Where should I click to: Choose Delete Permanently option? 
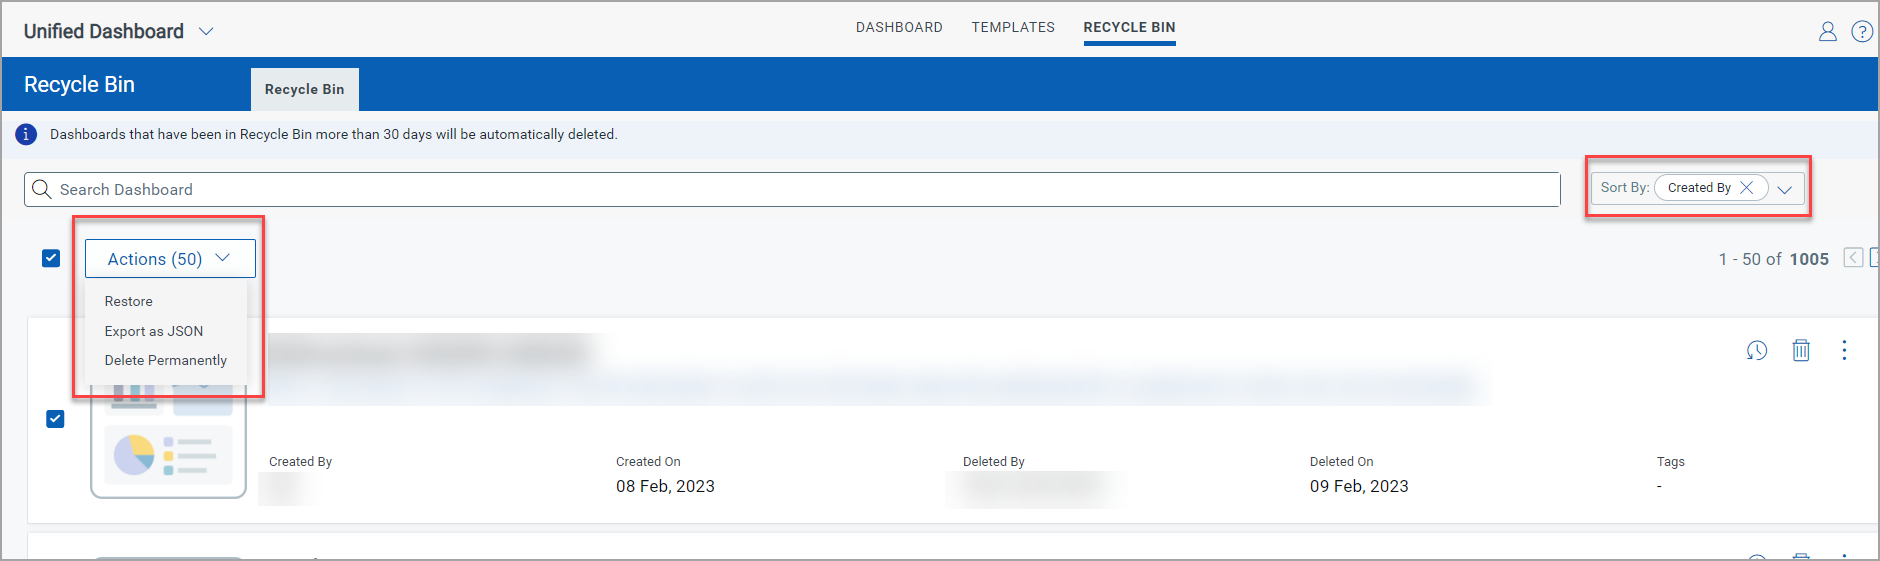click(166, 360)
